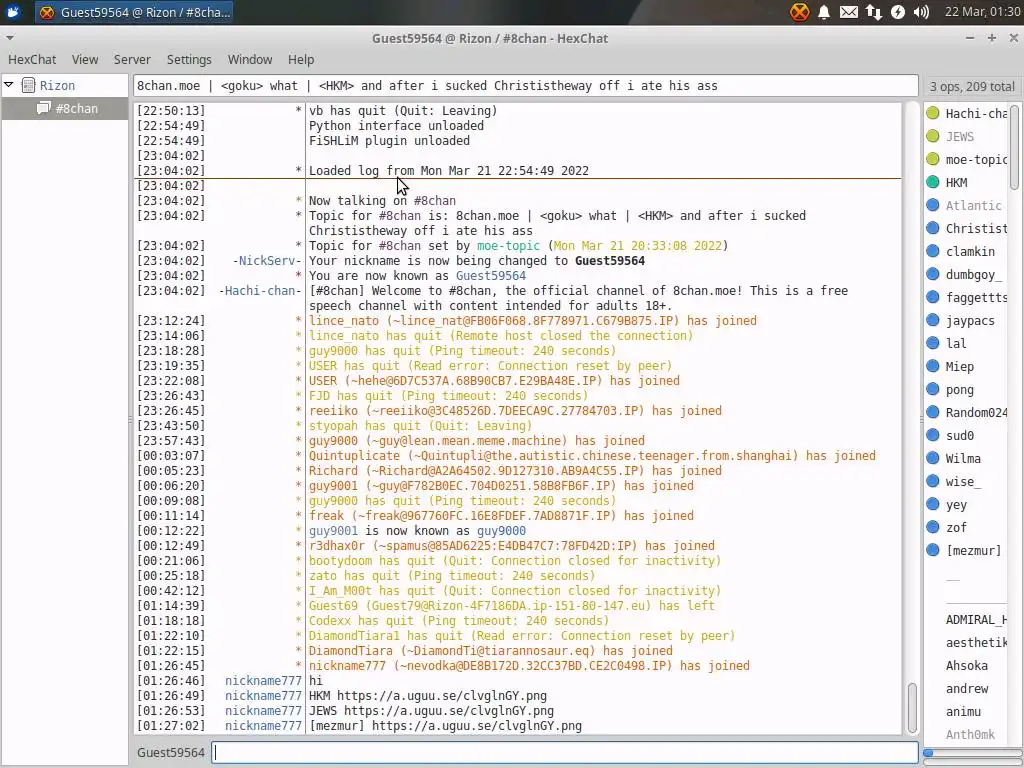Screen dimensions: 1024x768
Task: Select user HKM in user list
Action: coord(956,183)
